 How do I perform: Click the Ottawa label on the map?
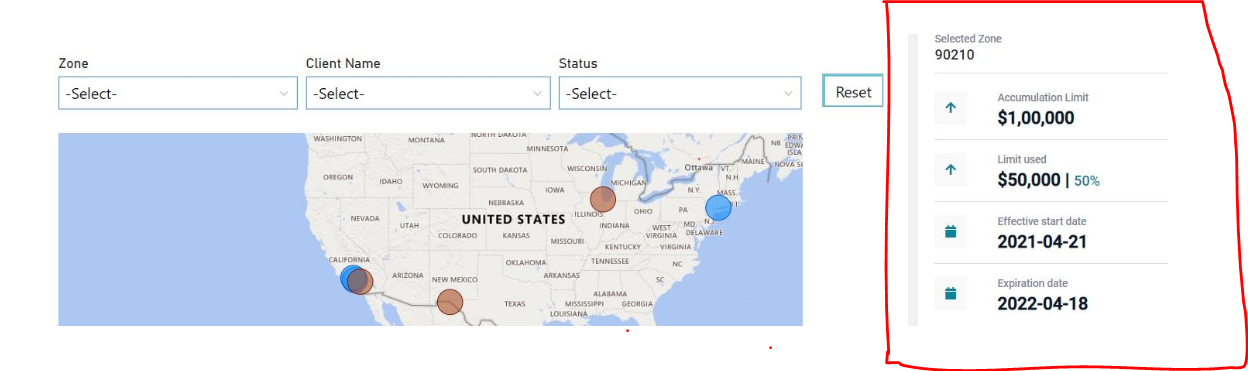(x=698, y=167)
